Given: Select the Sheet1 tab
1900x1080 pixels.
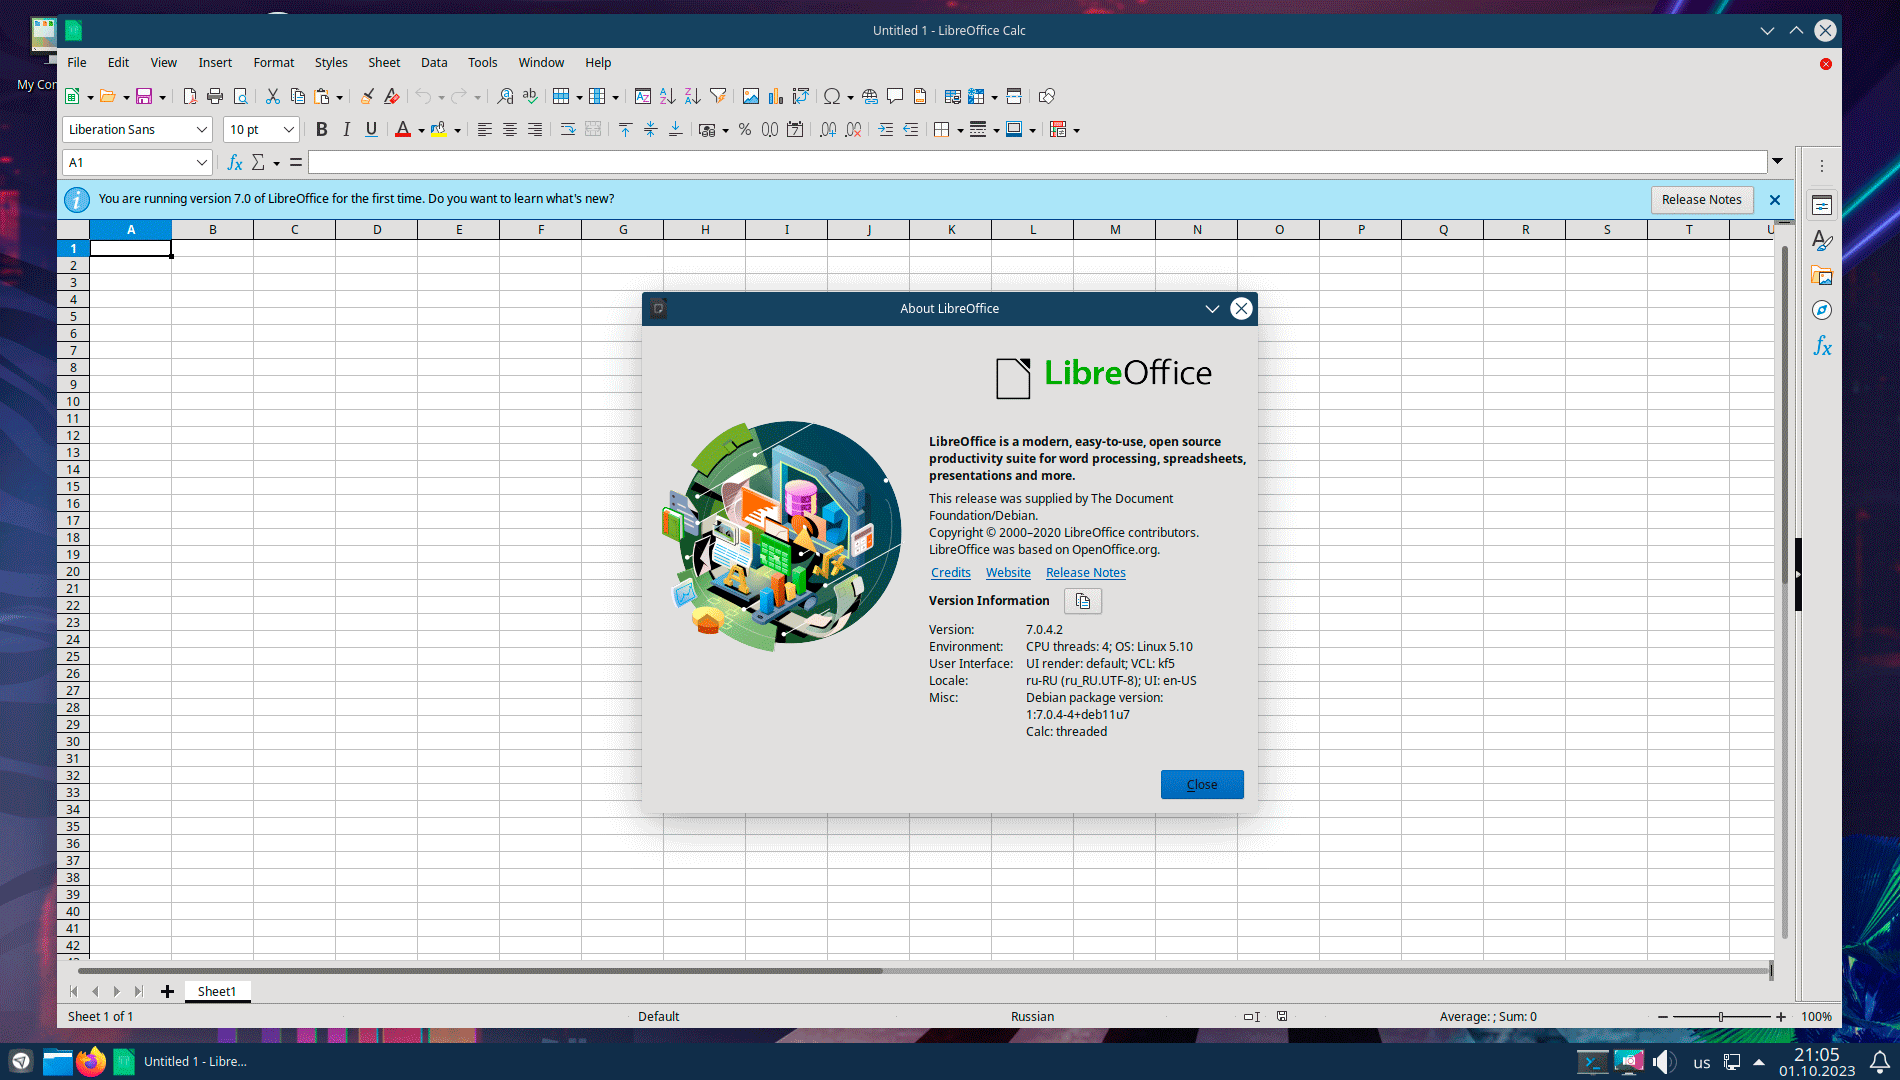Looking at the screenshot, I should coord(217,991).
